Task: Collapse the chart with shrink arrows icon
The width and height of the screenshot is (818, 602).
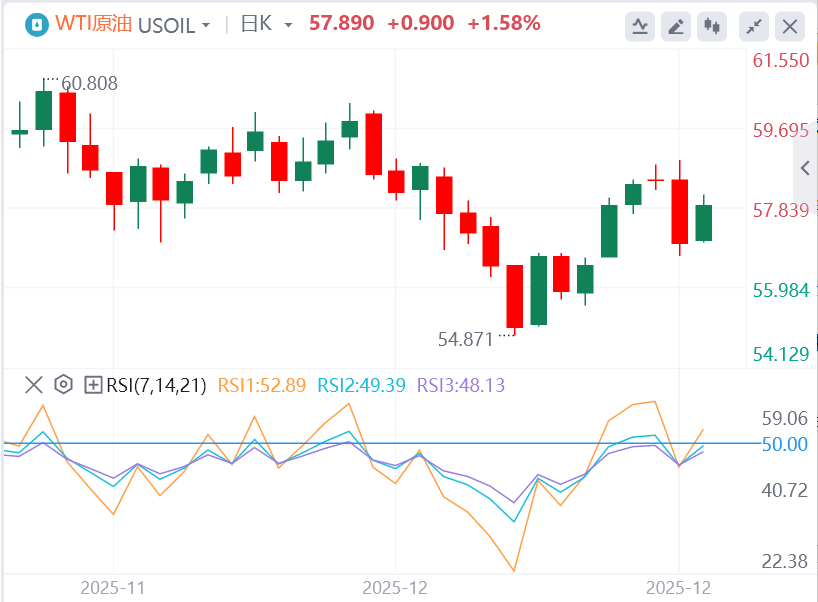Action: point(756,25)
